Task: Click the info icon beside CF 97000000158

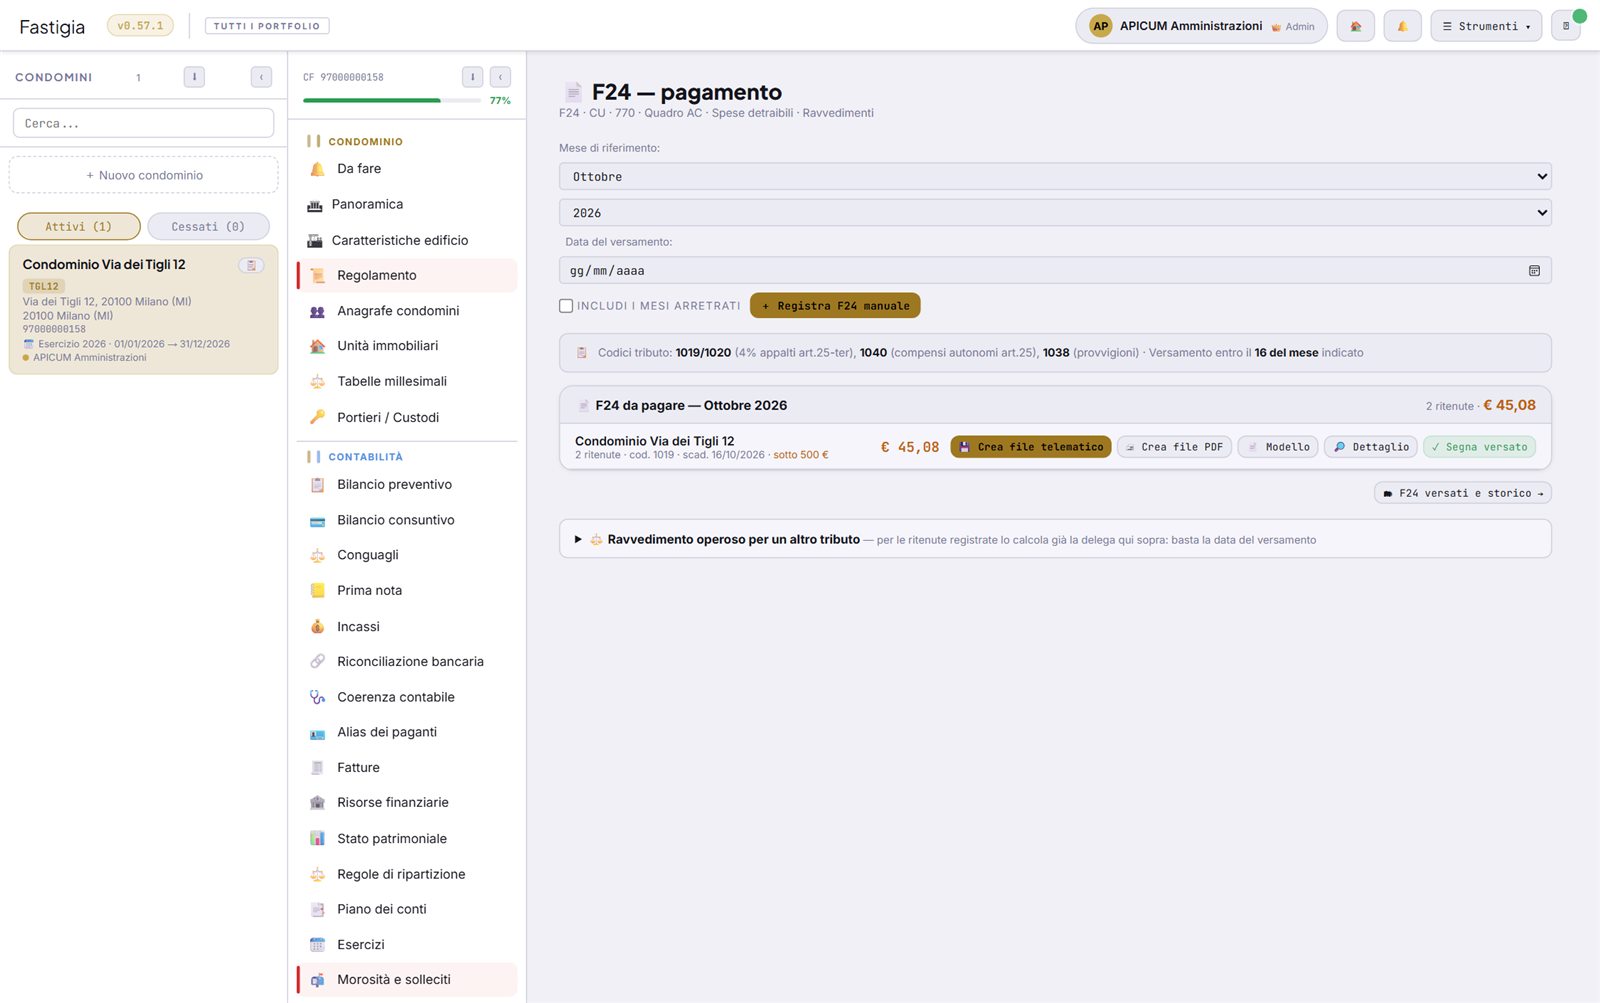Action: pos(472,77)
